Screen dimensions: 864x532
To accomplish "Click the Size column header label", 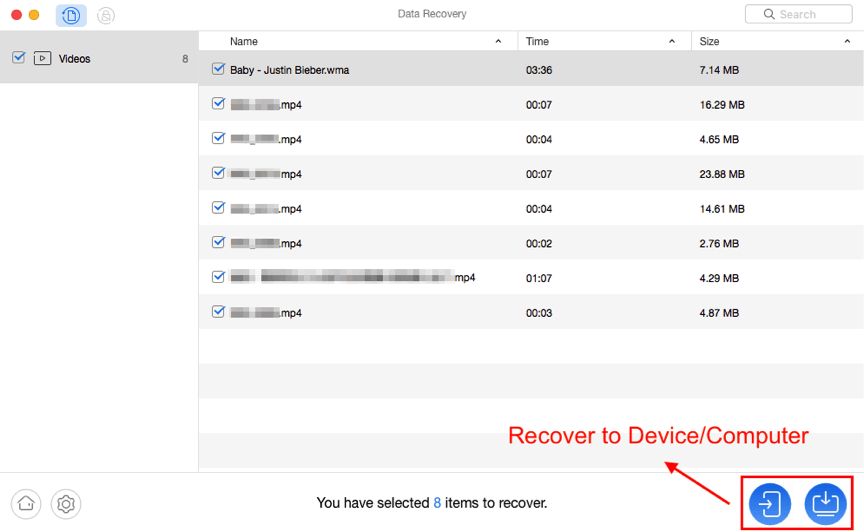I will point(709,41).
